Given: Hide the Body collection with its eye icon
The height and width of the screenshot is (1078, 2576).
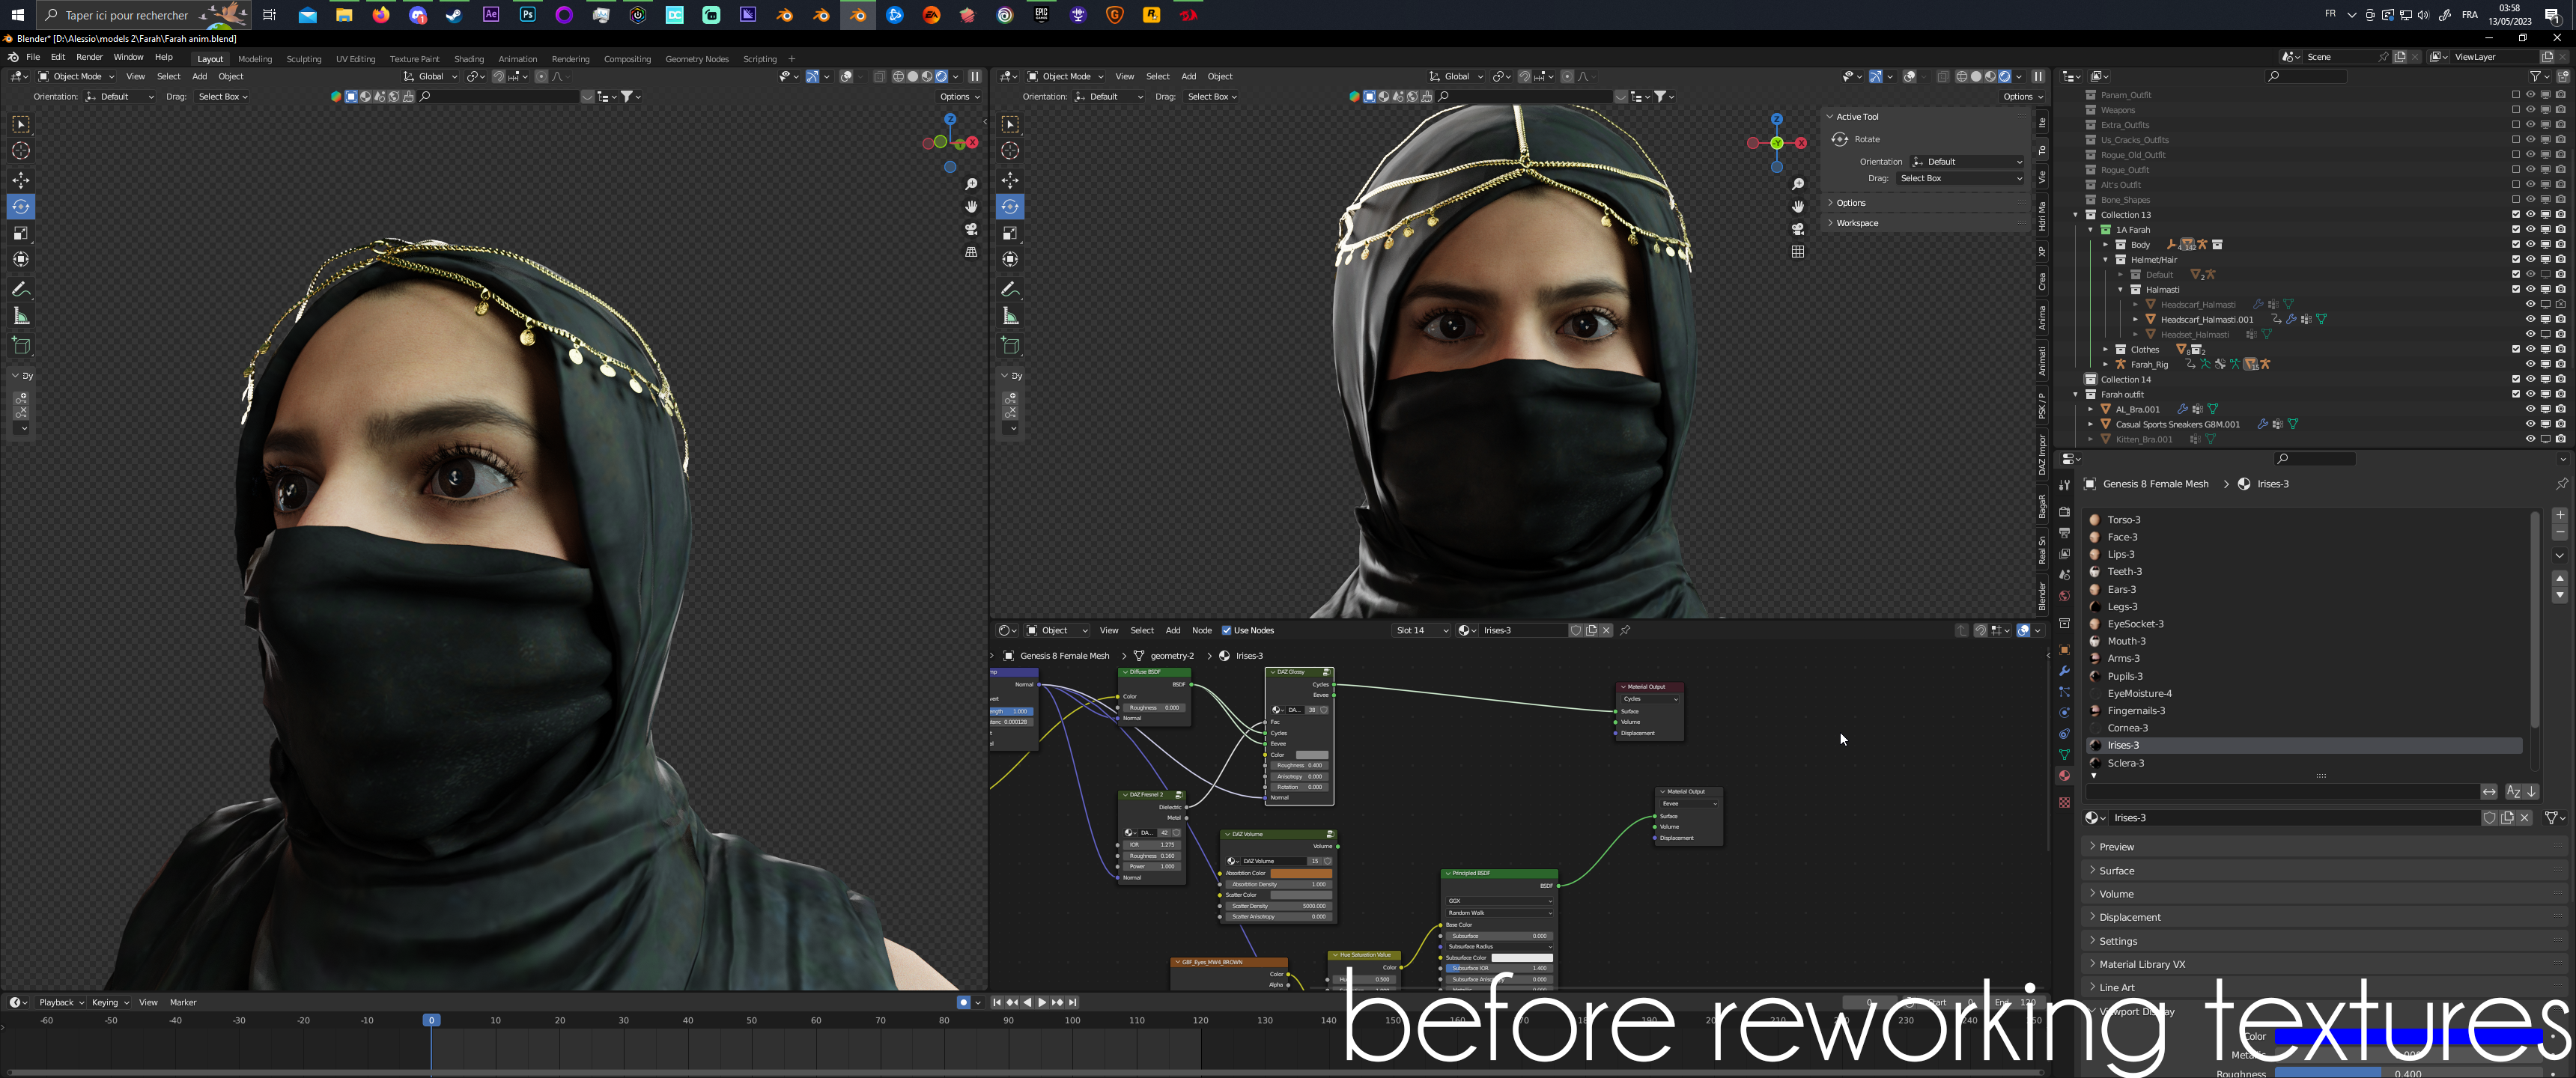Looking at the screenshot, I should point(2530,244).
